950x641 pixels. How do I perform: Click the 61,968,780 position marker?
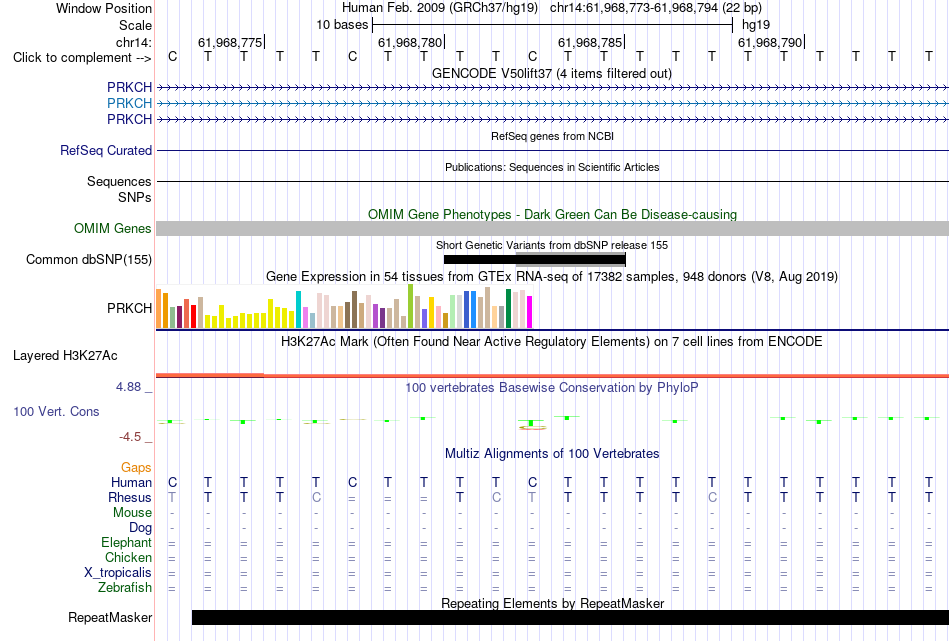pyautogui.click(x=410, y=42)
